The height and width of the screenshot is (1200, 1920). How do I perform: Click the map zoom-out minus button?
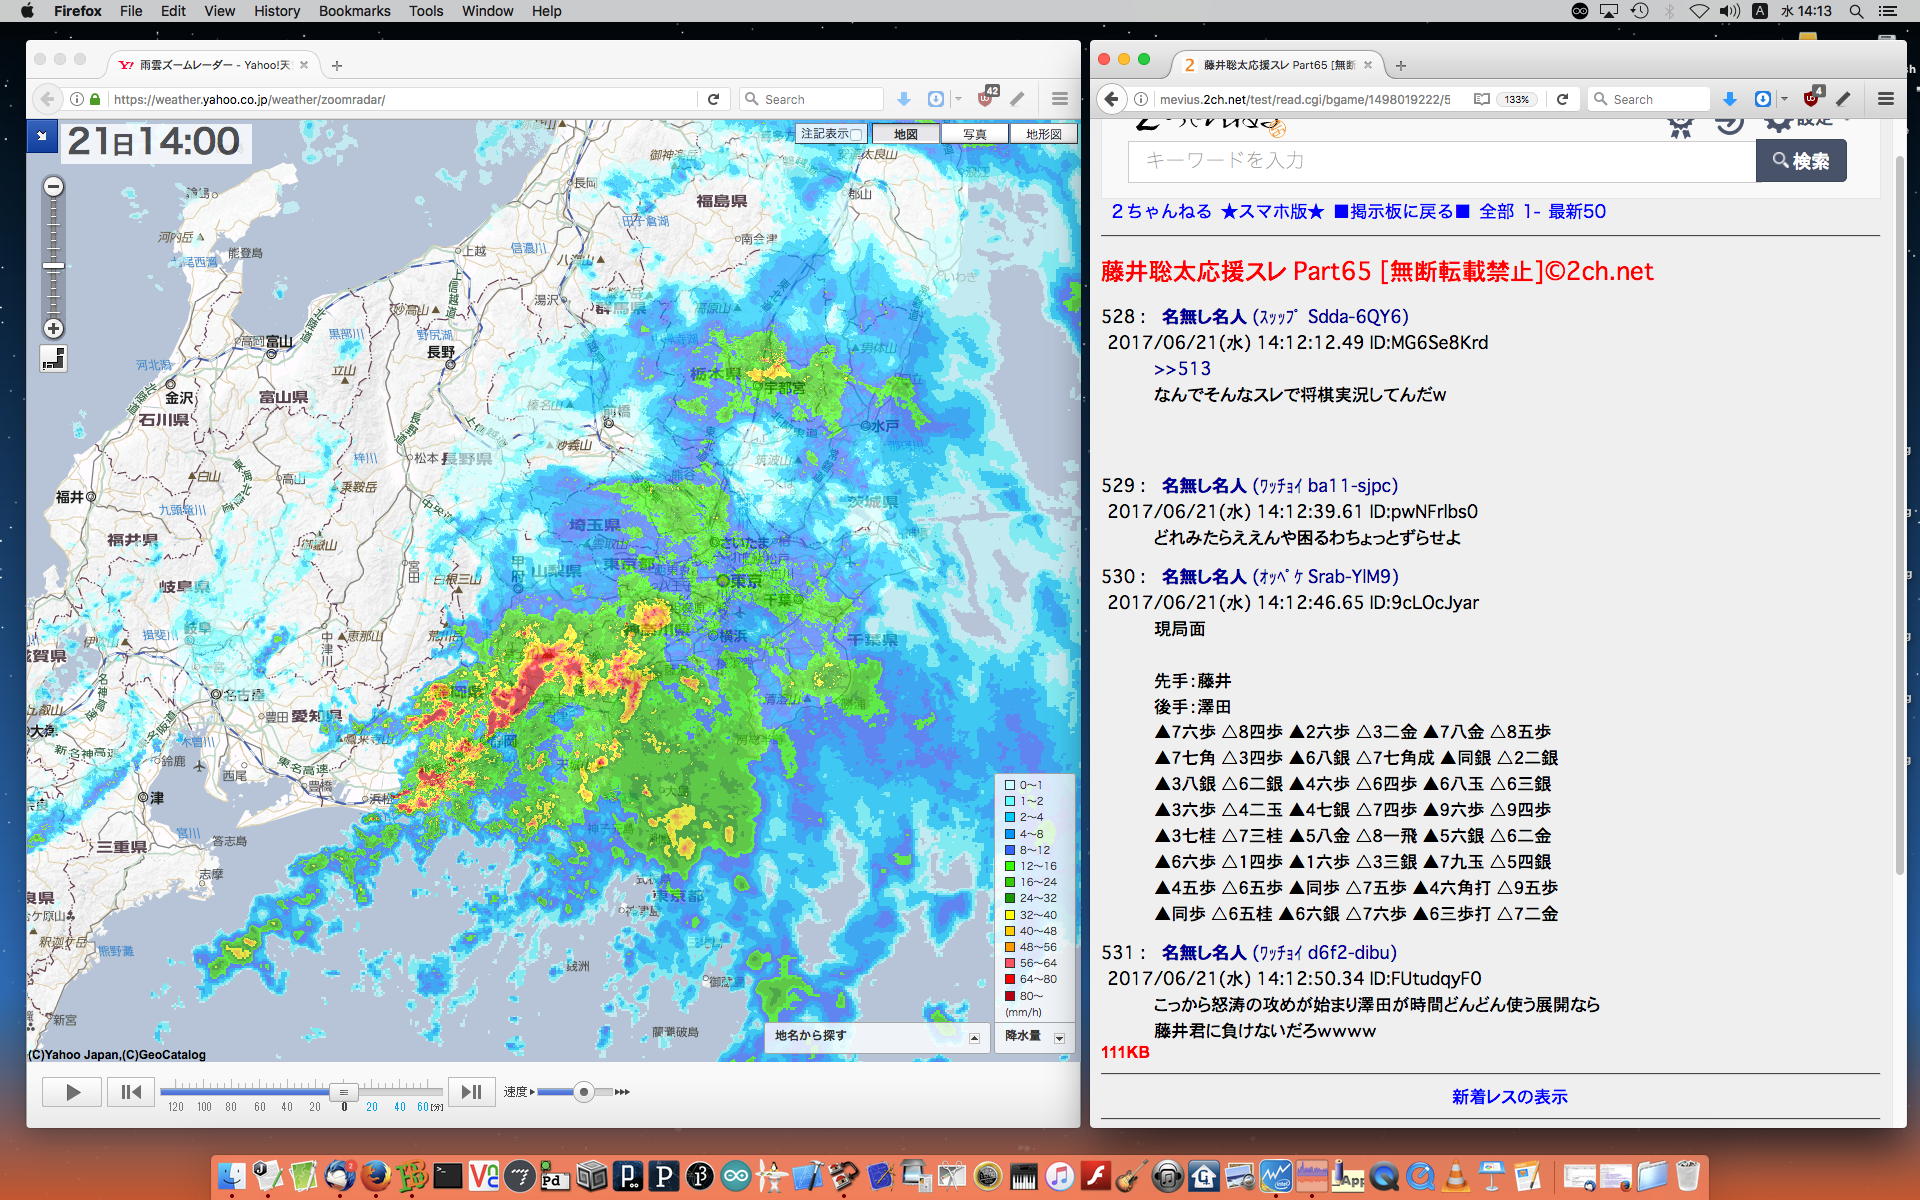pos(54,187)
